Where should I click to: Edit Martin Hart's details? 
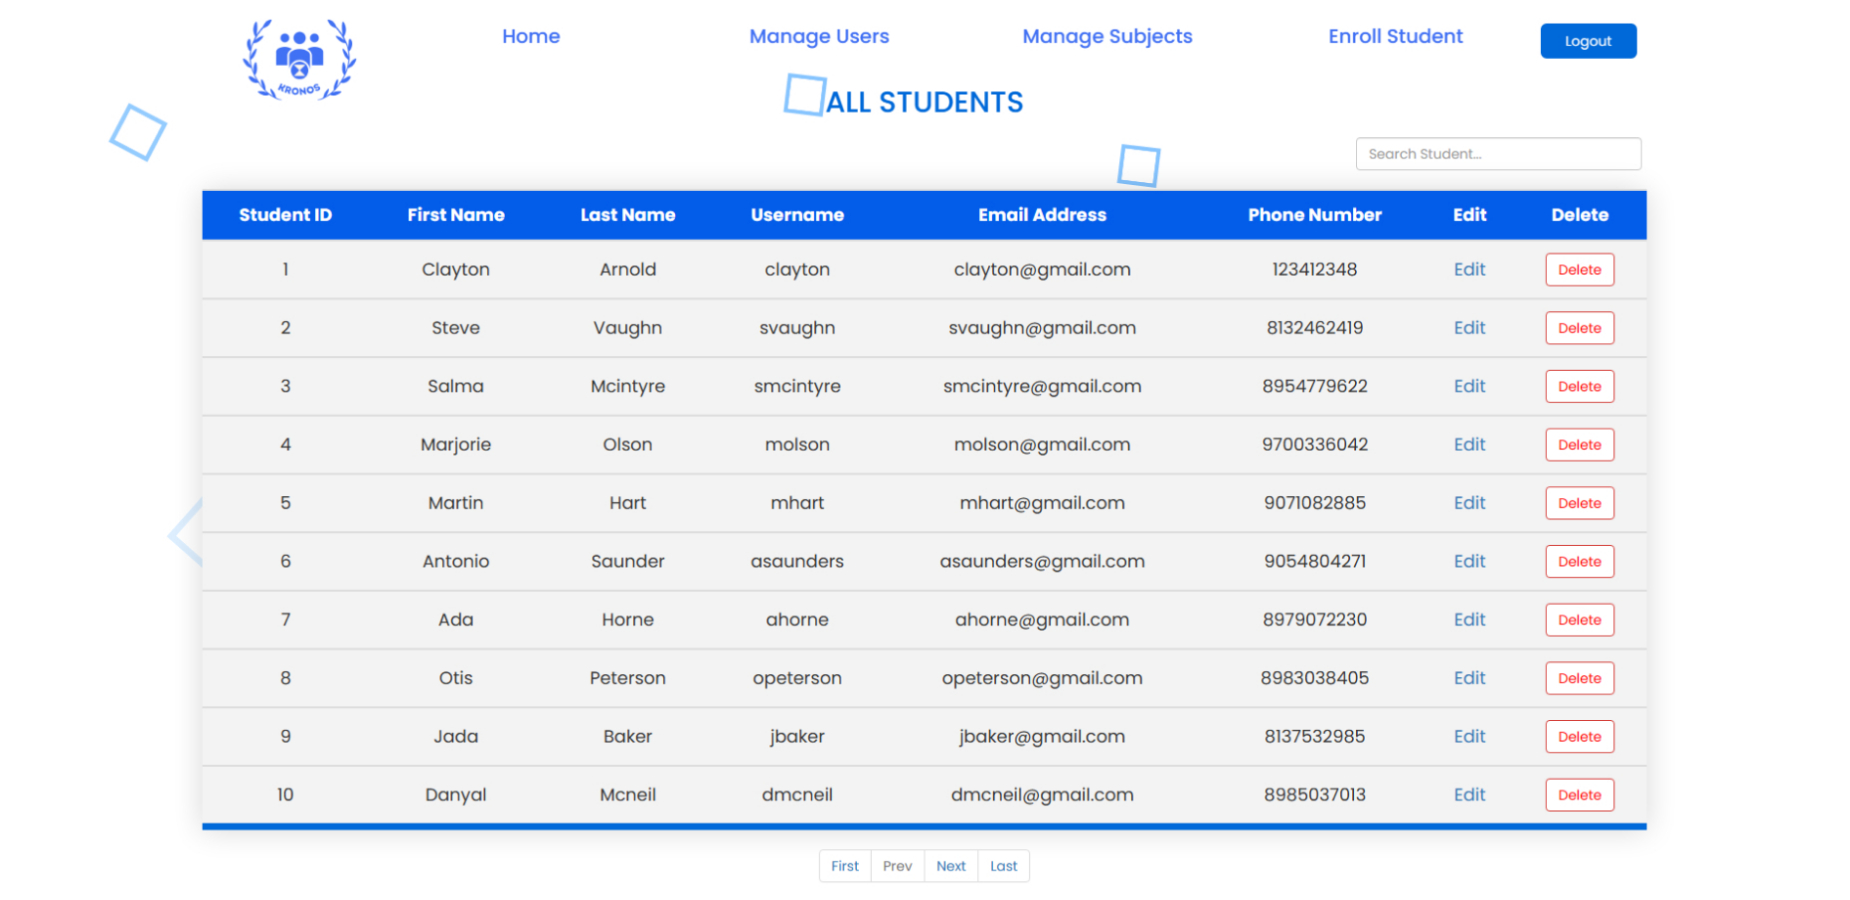click(x=1468, y=503)
